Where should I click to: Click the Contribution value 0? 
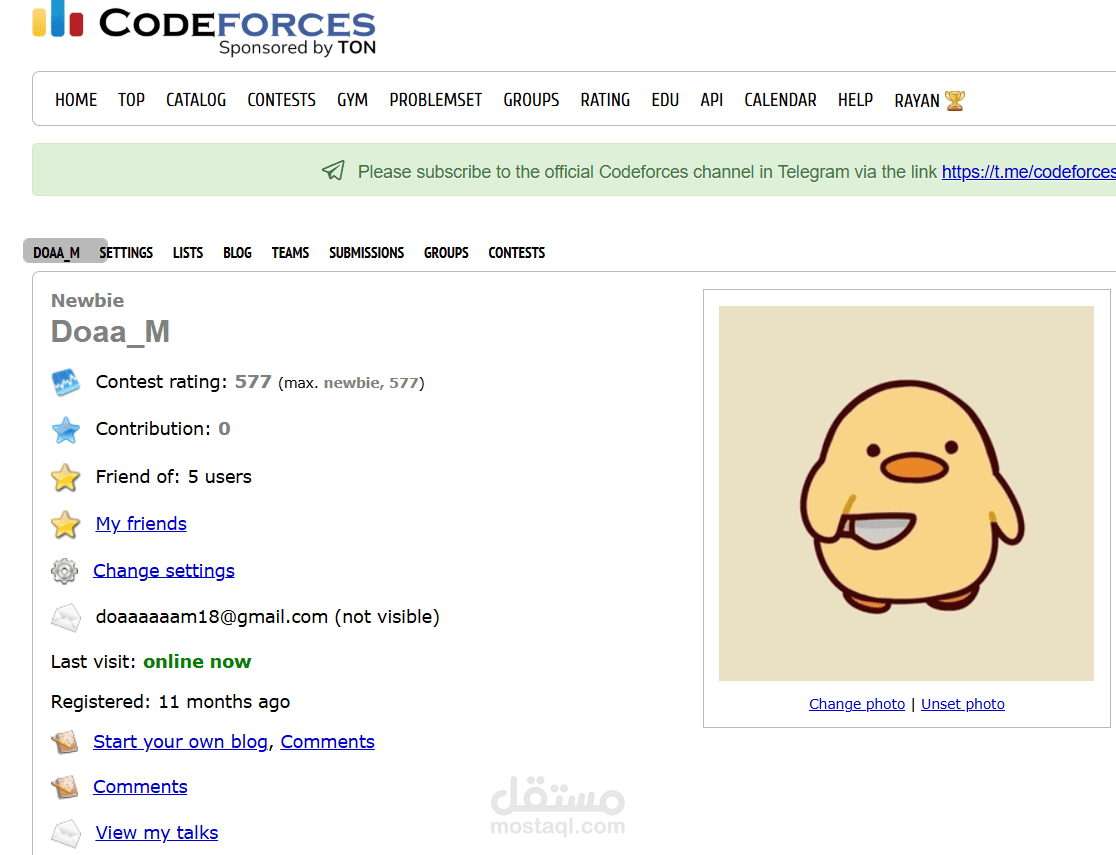coord(224,429)
